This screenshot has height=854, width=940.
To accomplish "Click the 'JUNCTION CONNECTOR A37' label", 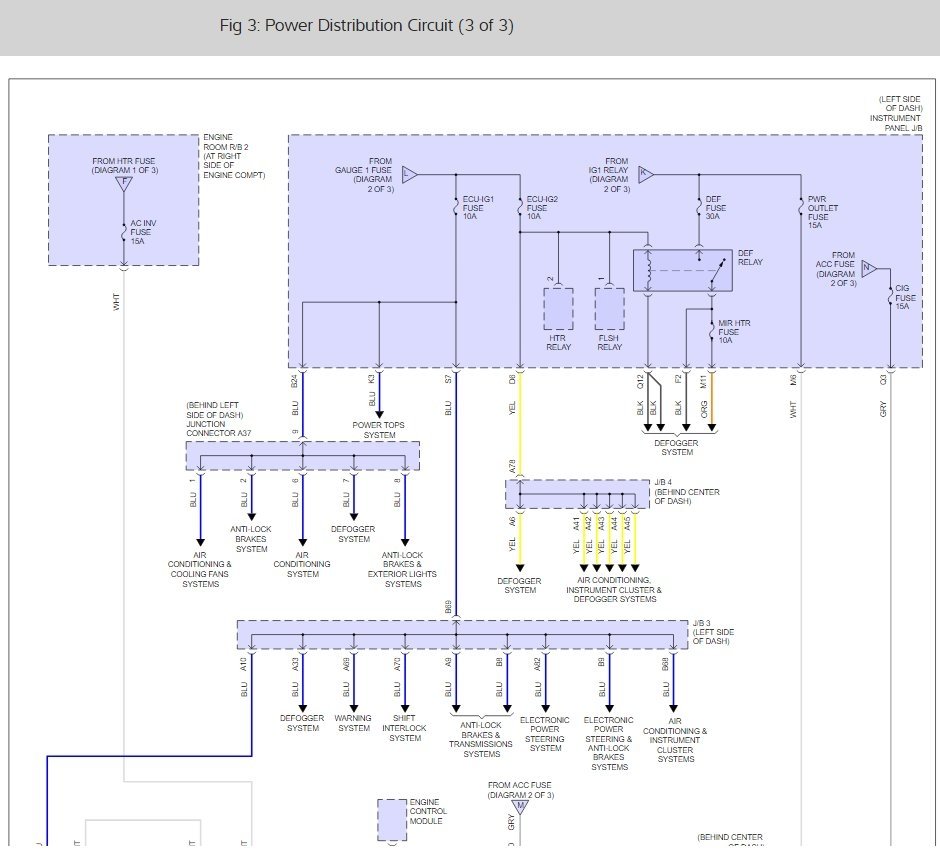I will (219, 428).
